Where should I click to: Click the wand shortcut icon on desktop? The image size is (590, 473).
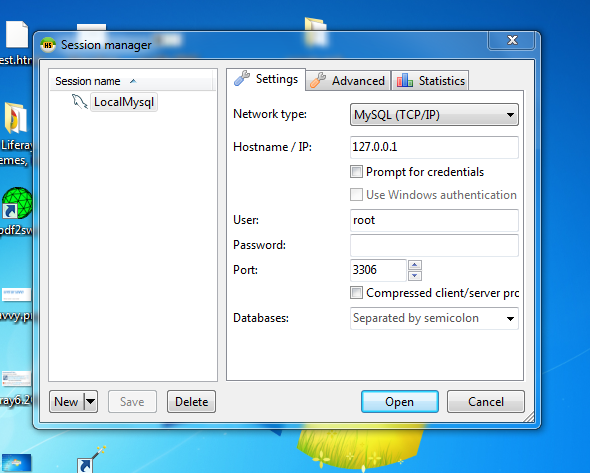tap(91, 460)
